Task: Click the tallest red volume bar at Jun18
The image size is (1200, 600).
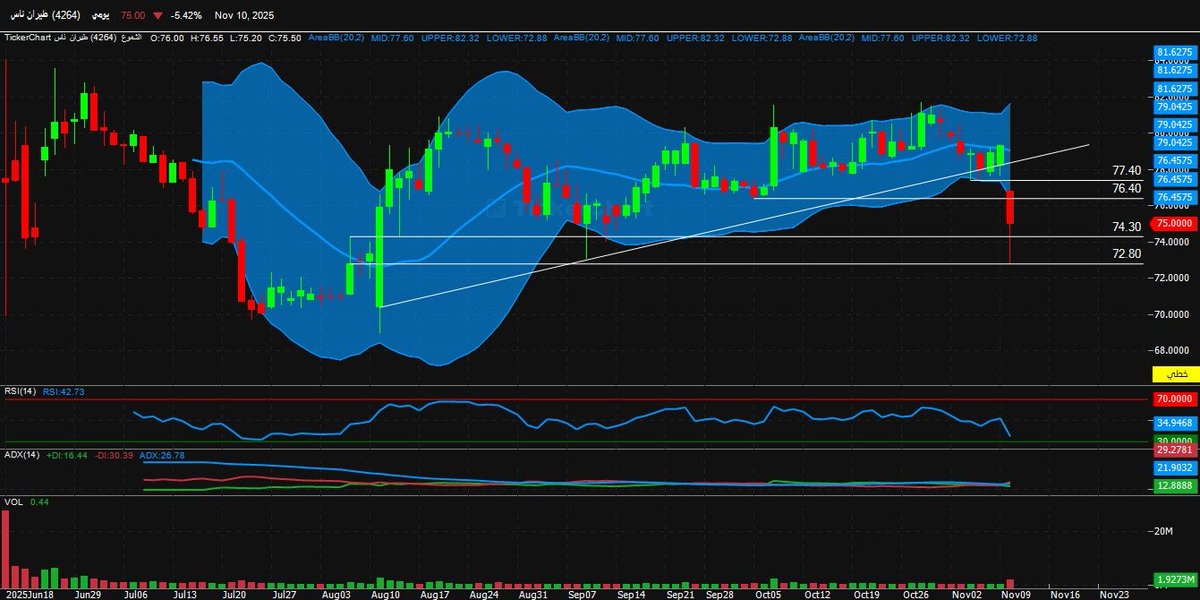Action: point(6,548)
